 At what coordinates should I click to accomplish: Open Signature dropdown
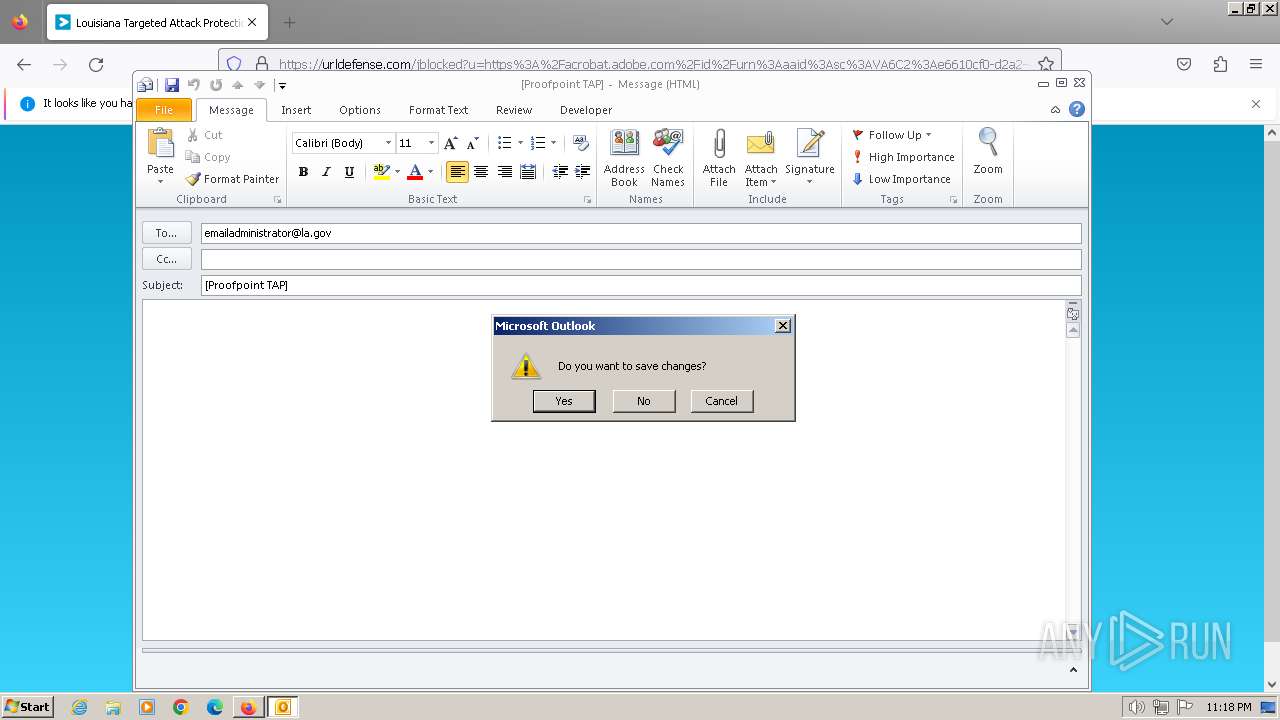click(x=810, y=158)
